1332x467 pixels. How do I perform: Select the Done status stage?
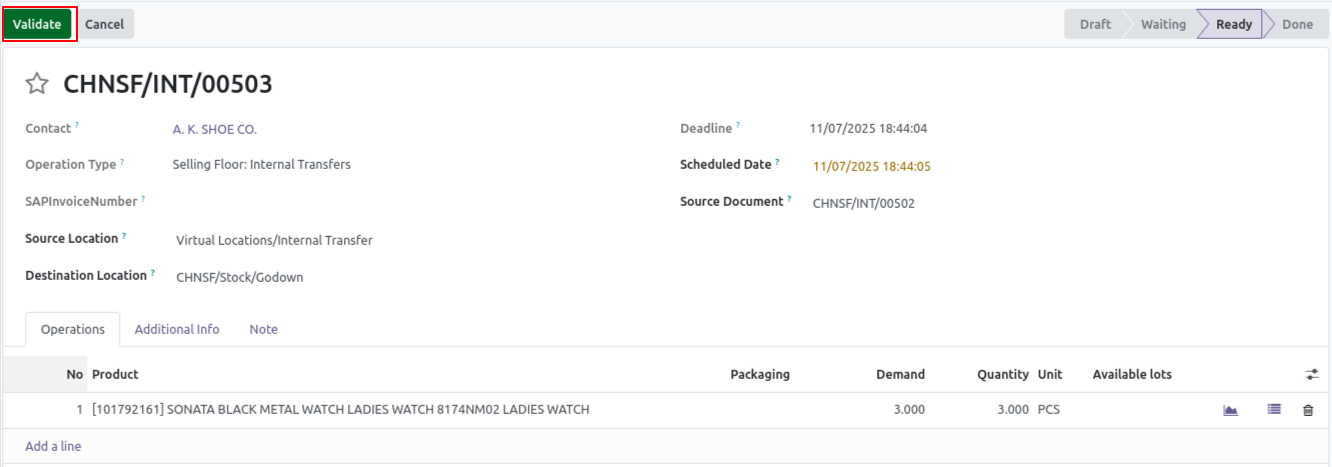point(1297,24)
